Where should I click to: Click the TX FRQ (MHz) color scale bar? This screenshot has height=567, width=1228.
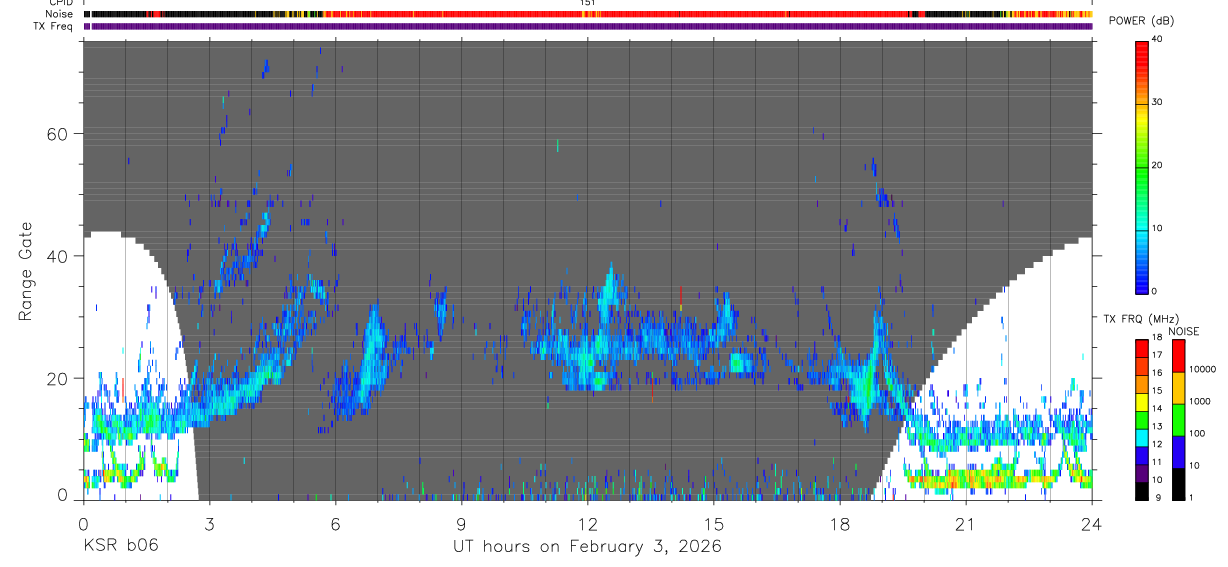(x=1142, y=420)
